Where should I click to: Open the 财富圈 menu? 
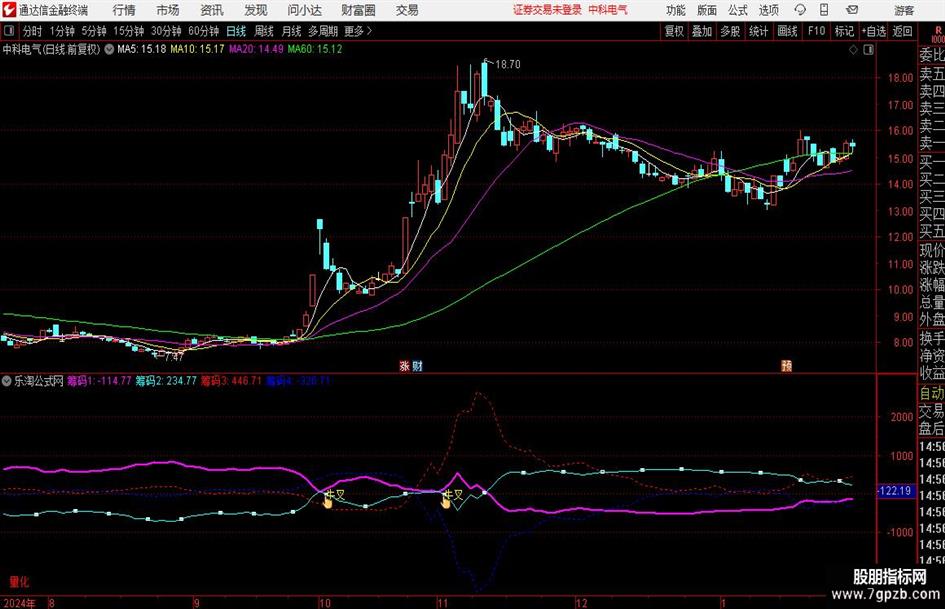coord(358,10)
